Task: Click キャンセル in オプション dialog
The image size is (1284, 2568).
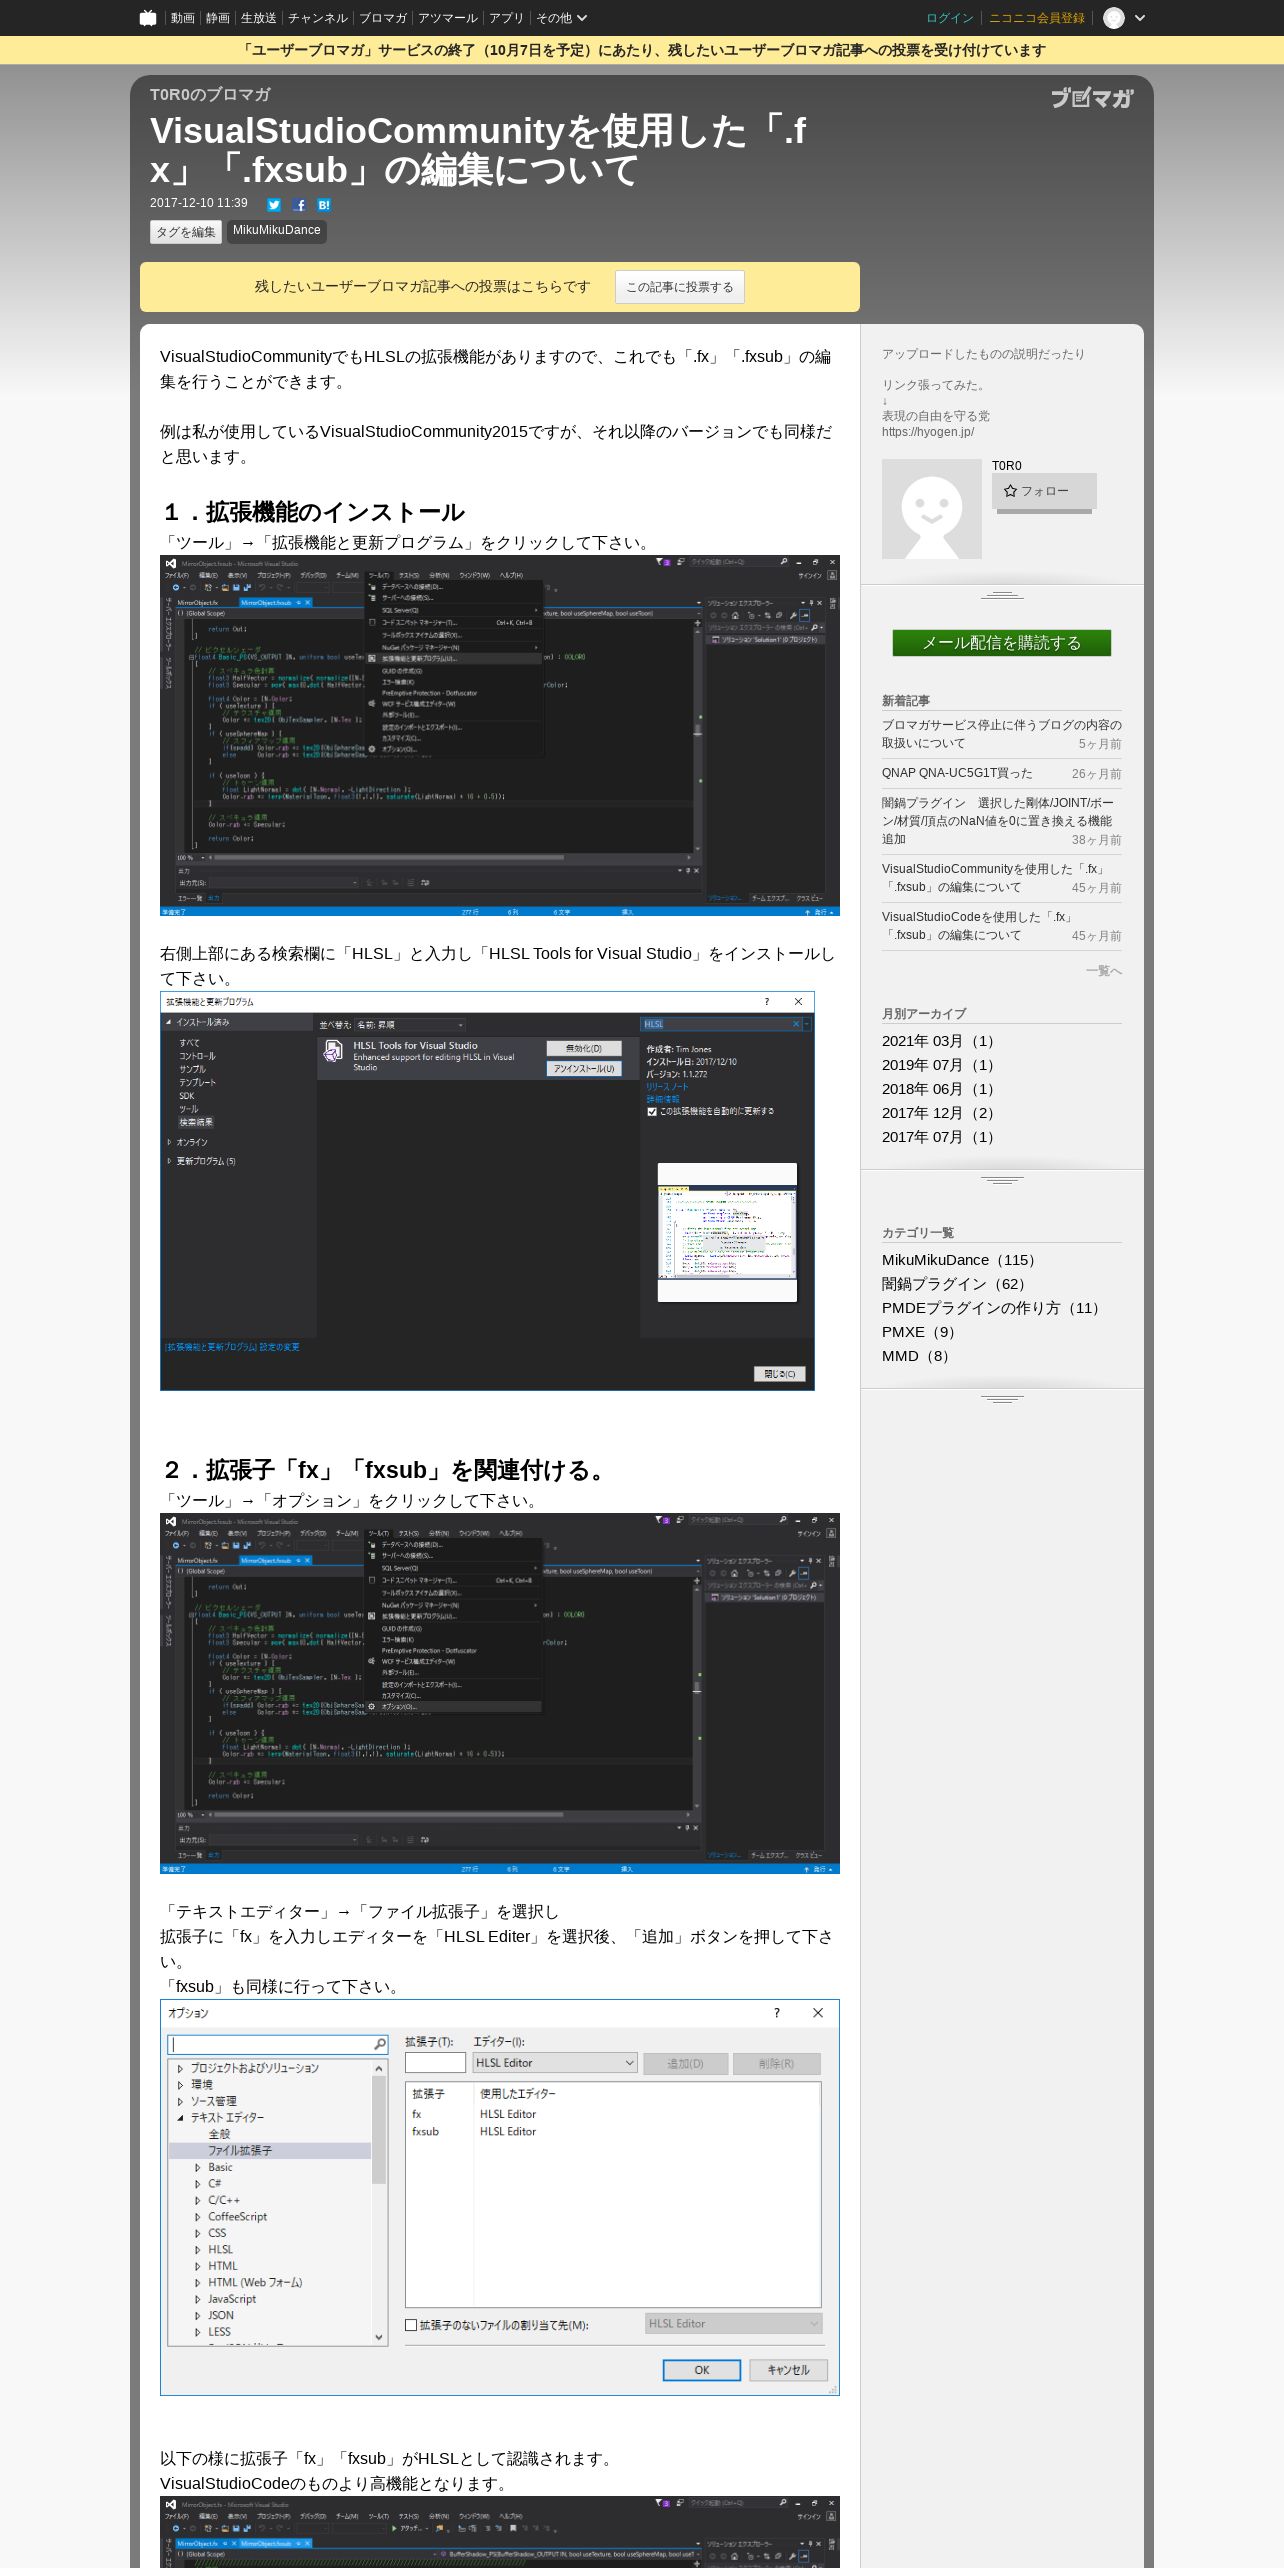Action: [x=788, y=2370]
